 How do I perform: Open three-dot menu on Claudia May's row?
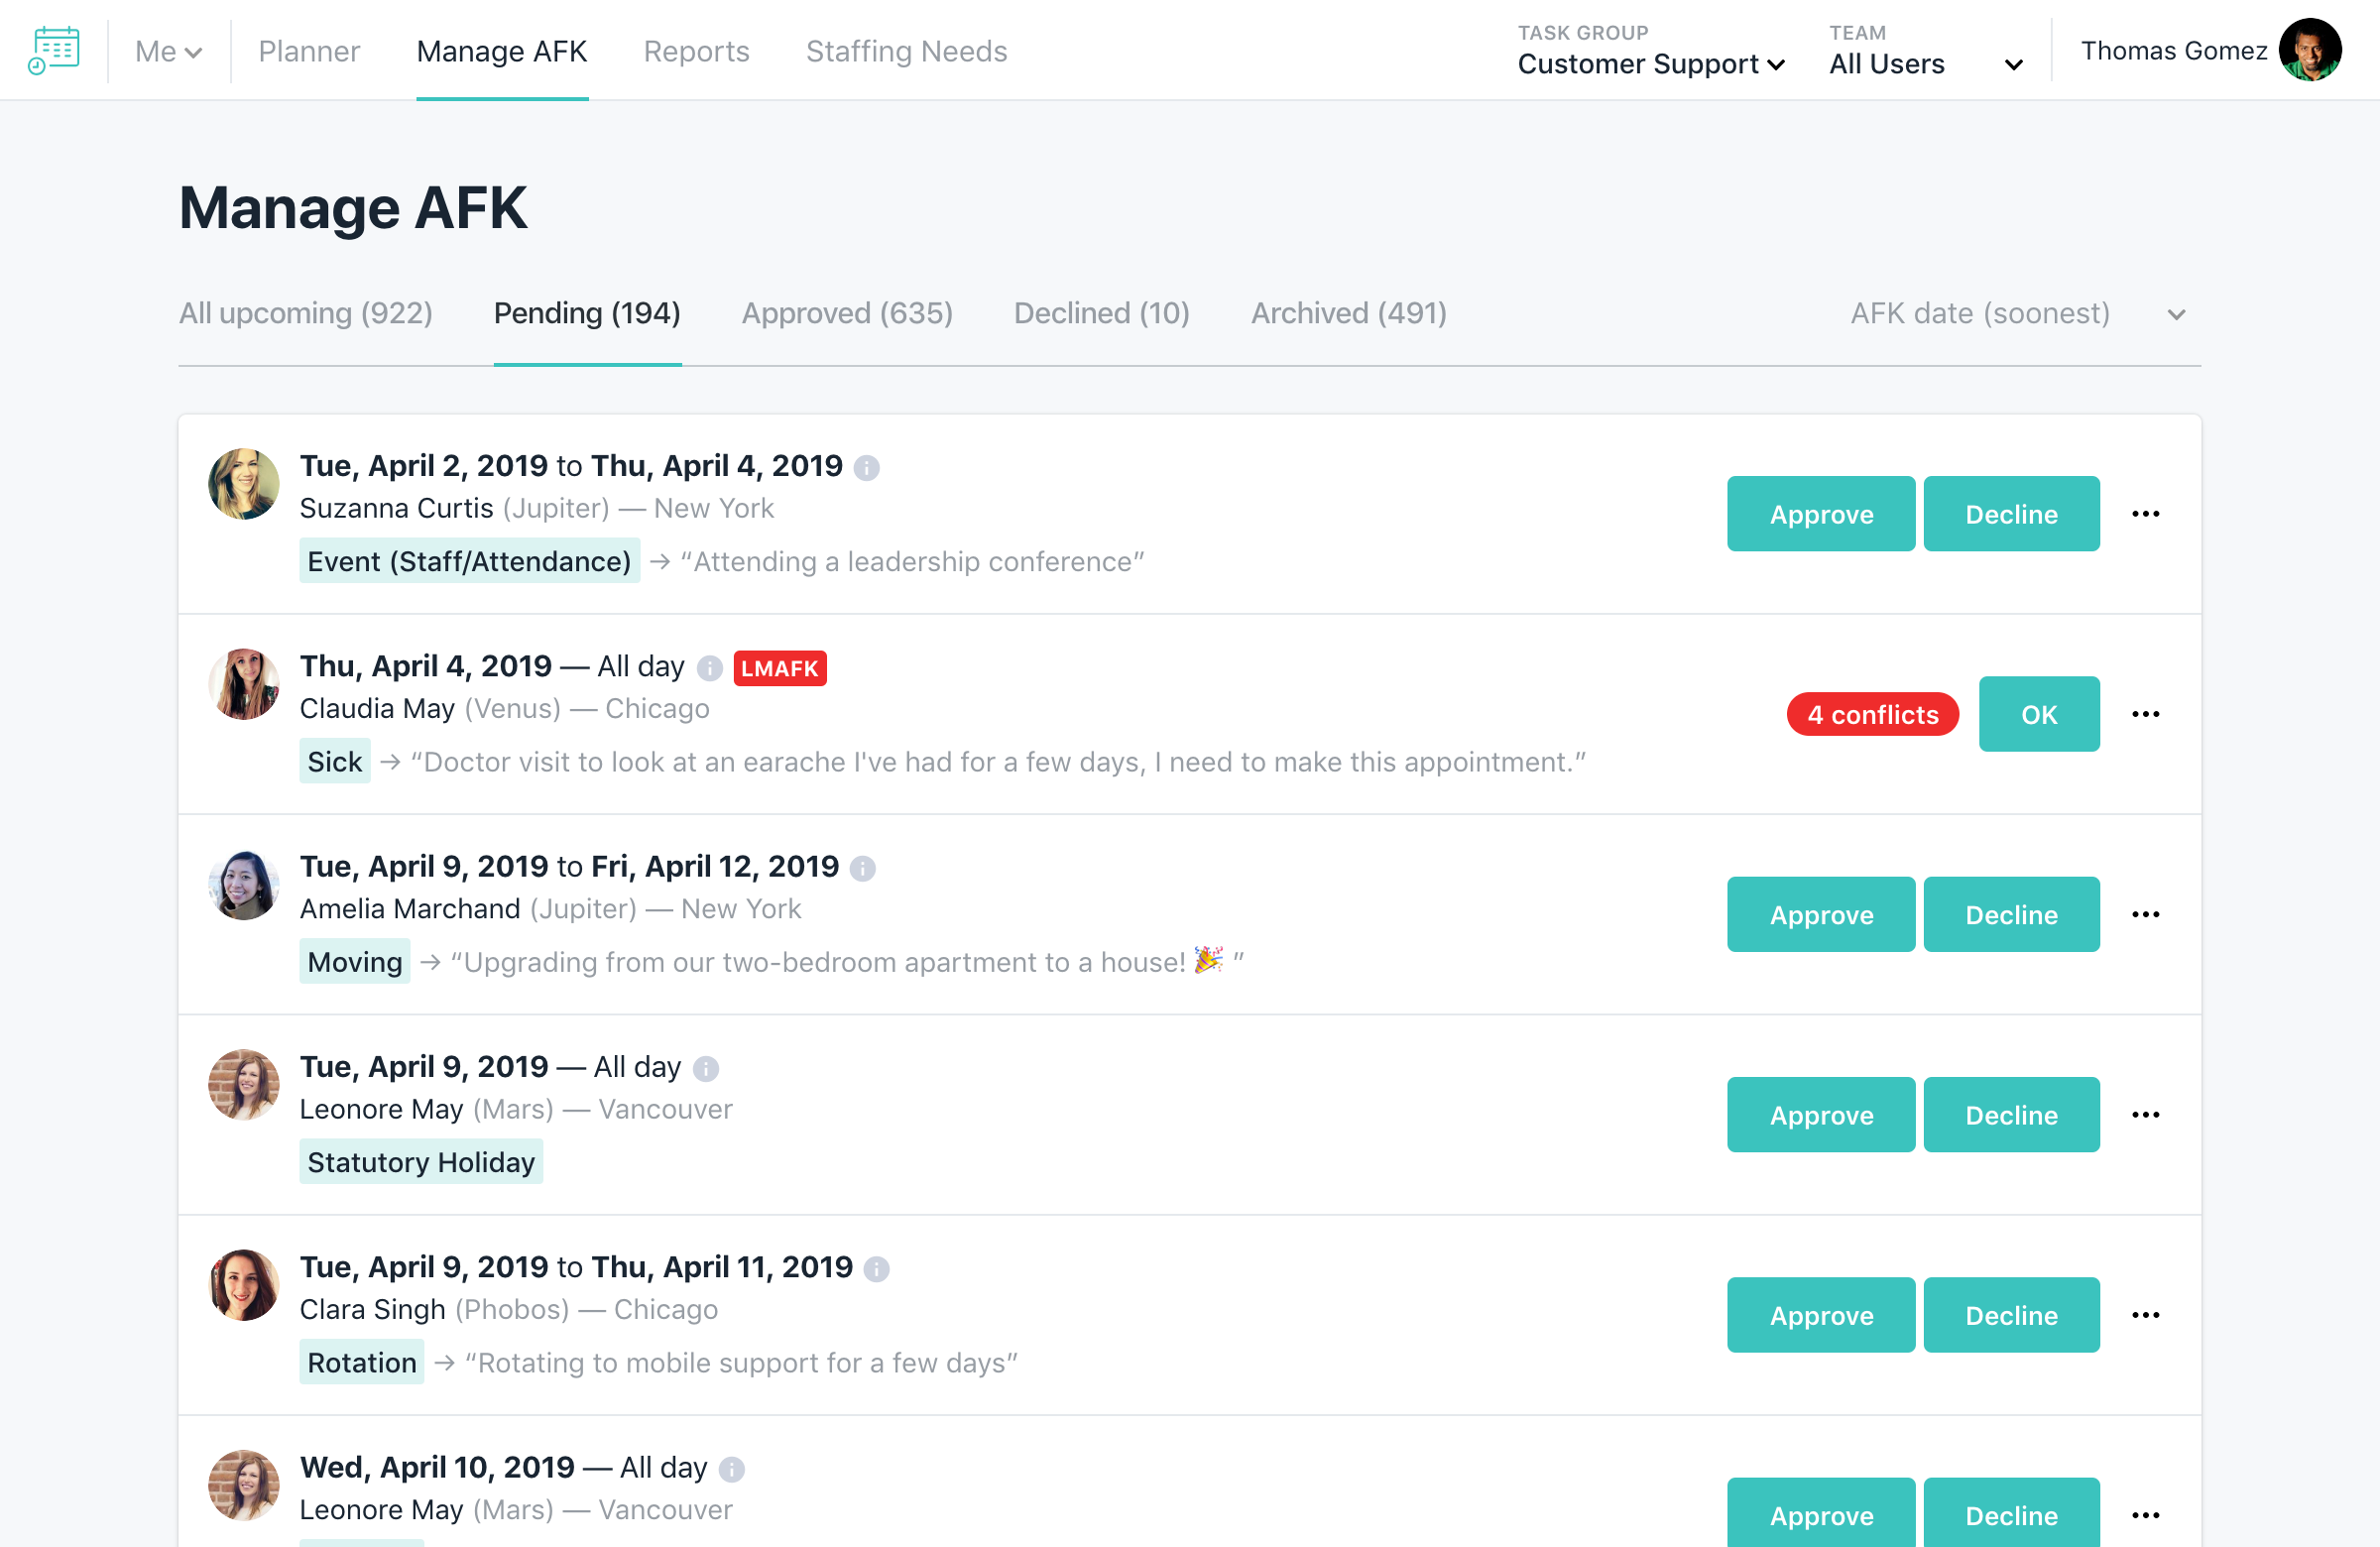click(x=2145, y=714)
